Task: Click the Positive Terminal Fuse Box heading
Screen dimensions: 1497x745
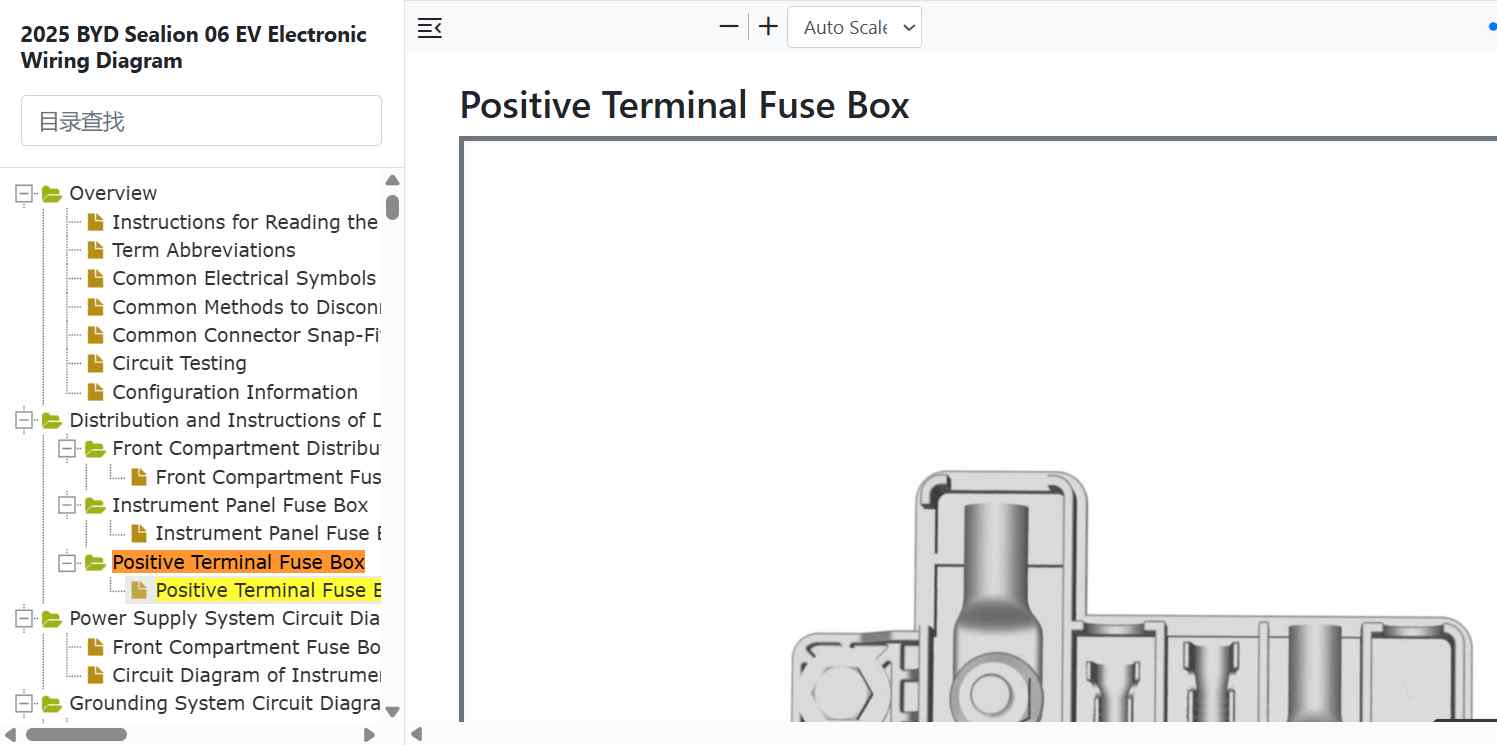Action: point(684,105)
